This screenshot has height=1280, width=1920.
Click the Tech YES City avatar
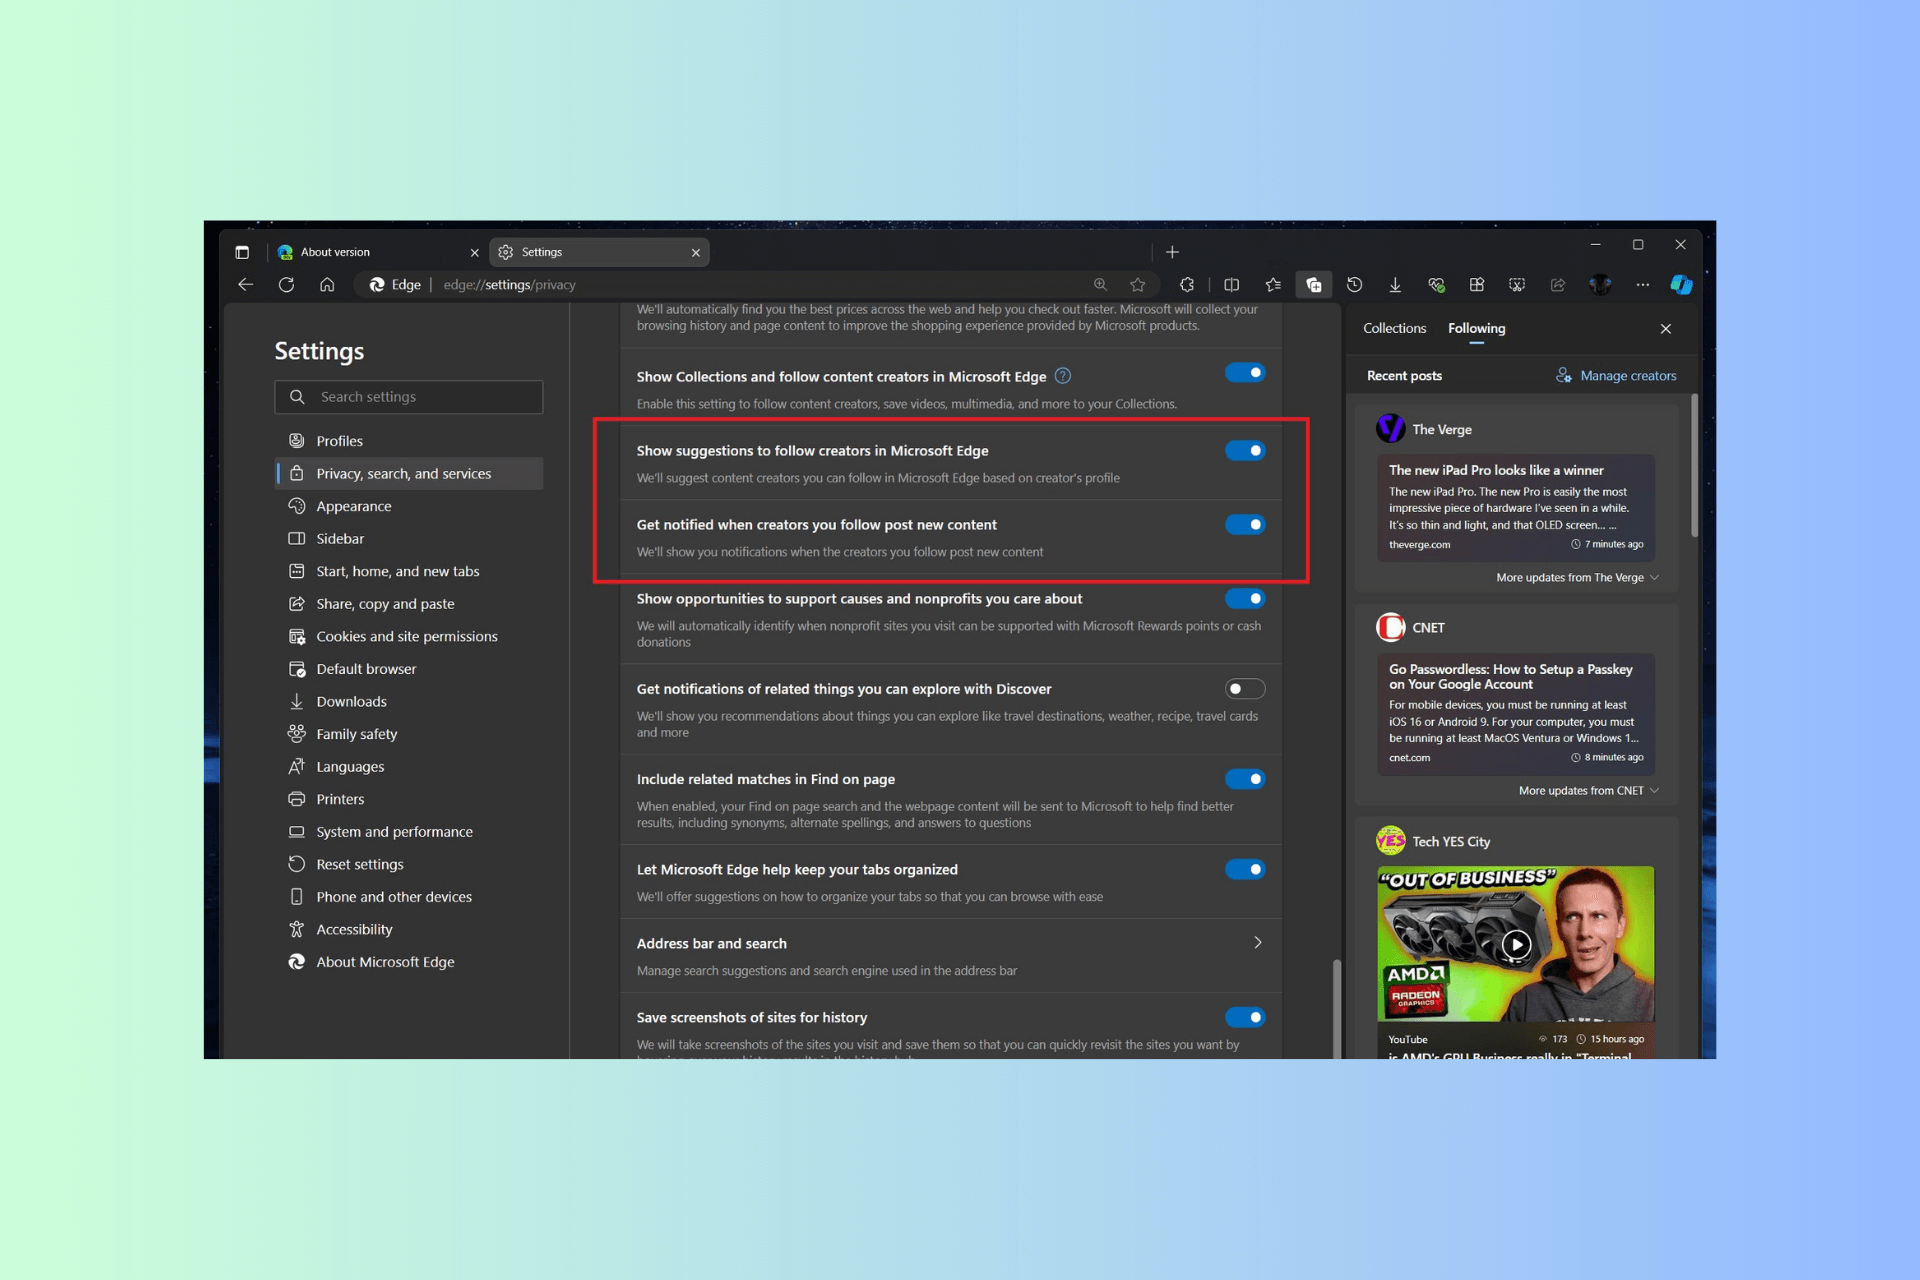1391,841
